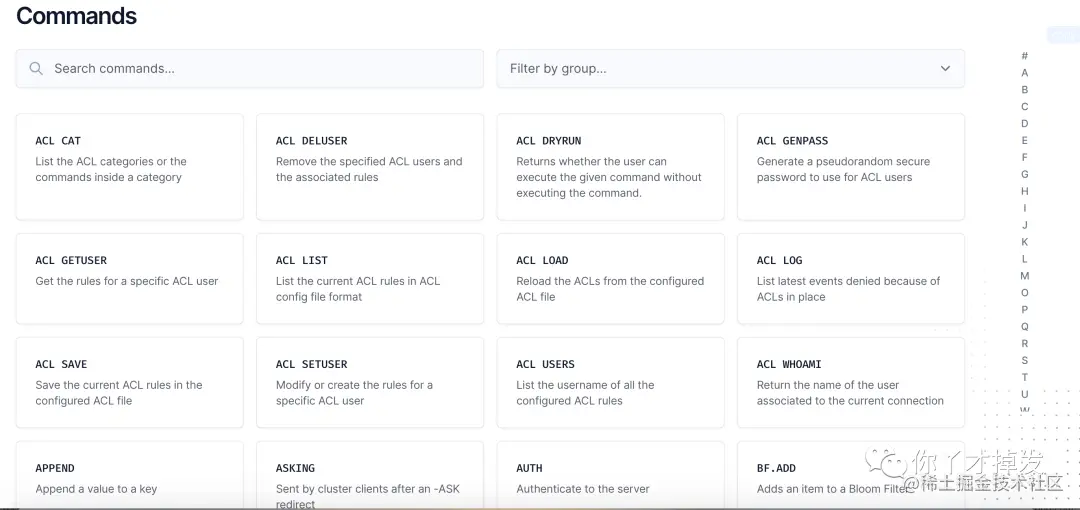Open the ACL SETUSER command card
The height and width of the screenshot is (510, 1080).
(370, 382)
